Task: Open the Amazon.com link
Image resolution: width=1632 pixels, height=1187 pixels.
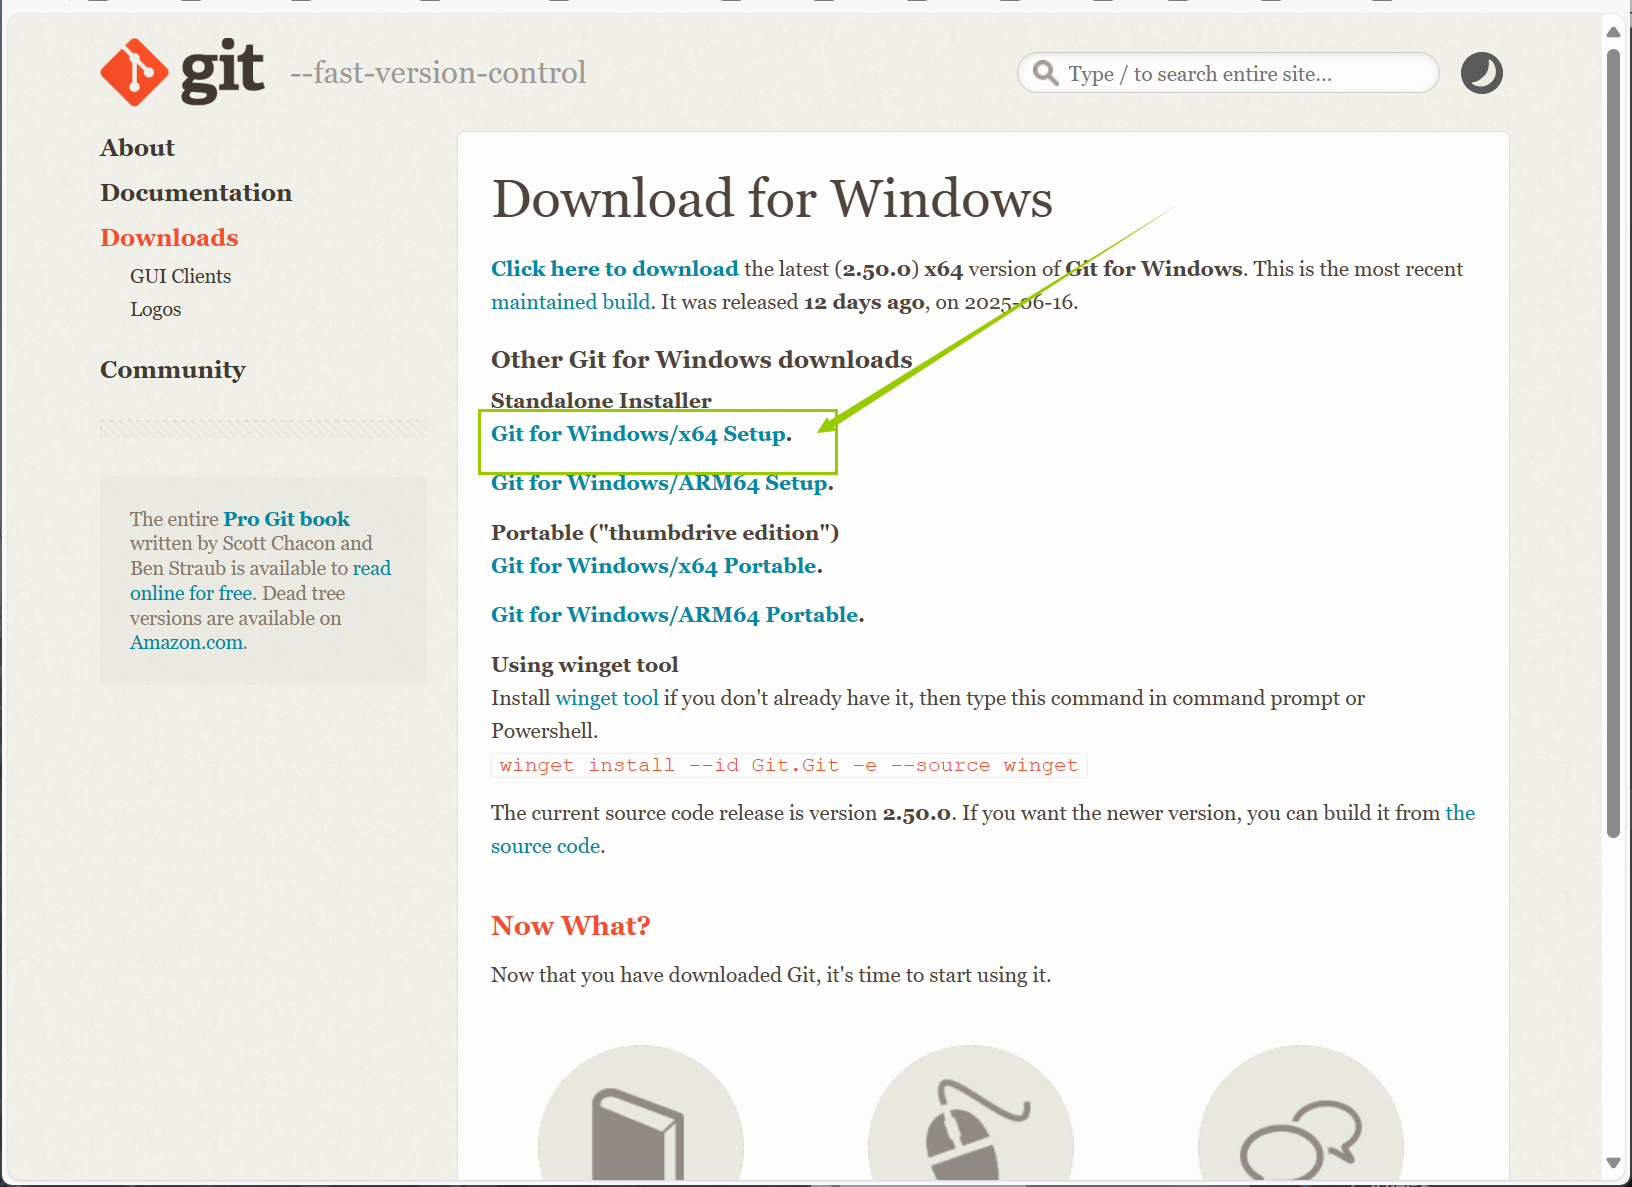Action: tap(187, 642)
